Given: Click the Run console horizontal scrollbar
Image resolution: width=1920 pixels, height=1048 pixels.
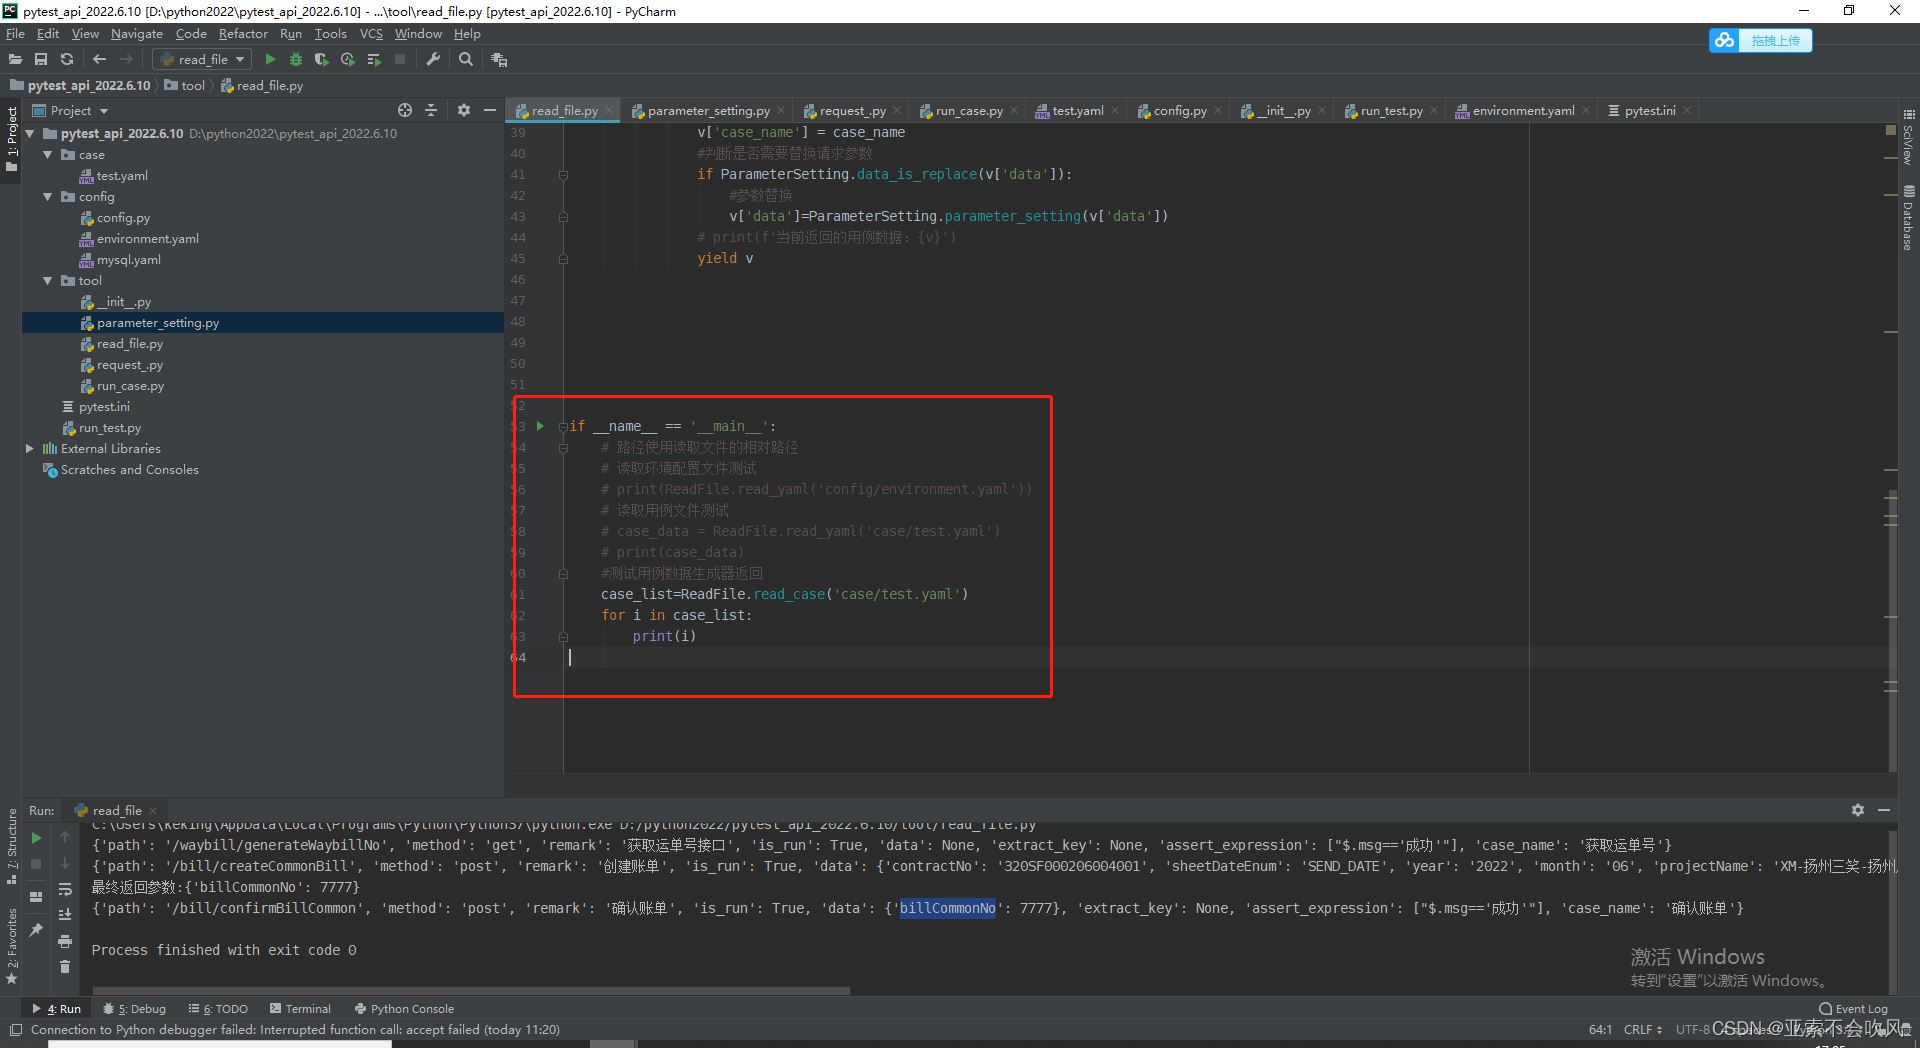Looking at the screenshot, I should point(470,991).
